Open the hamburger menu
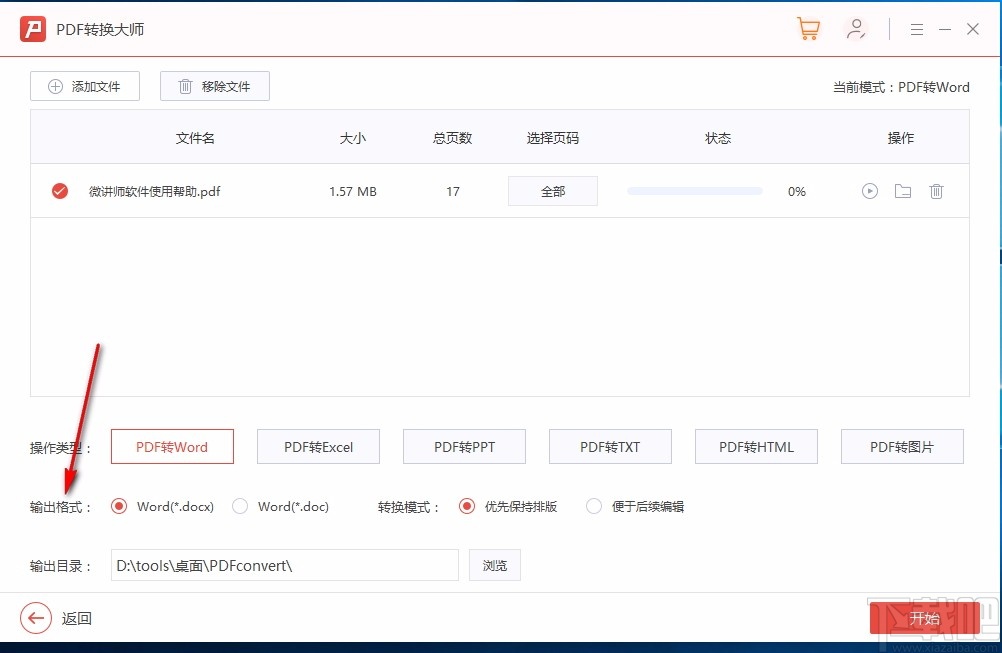The image size is (1002, 653). pos(917,29)
